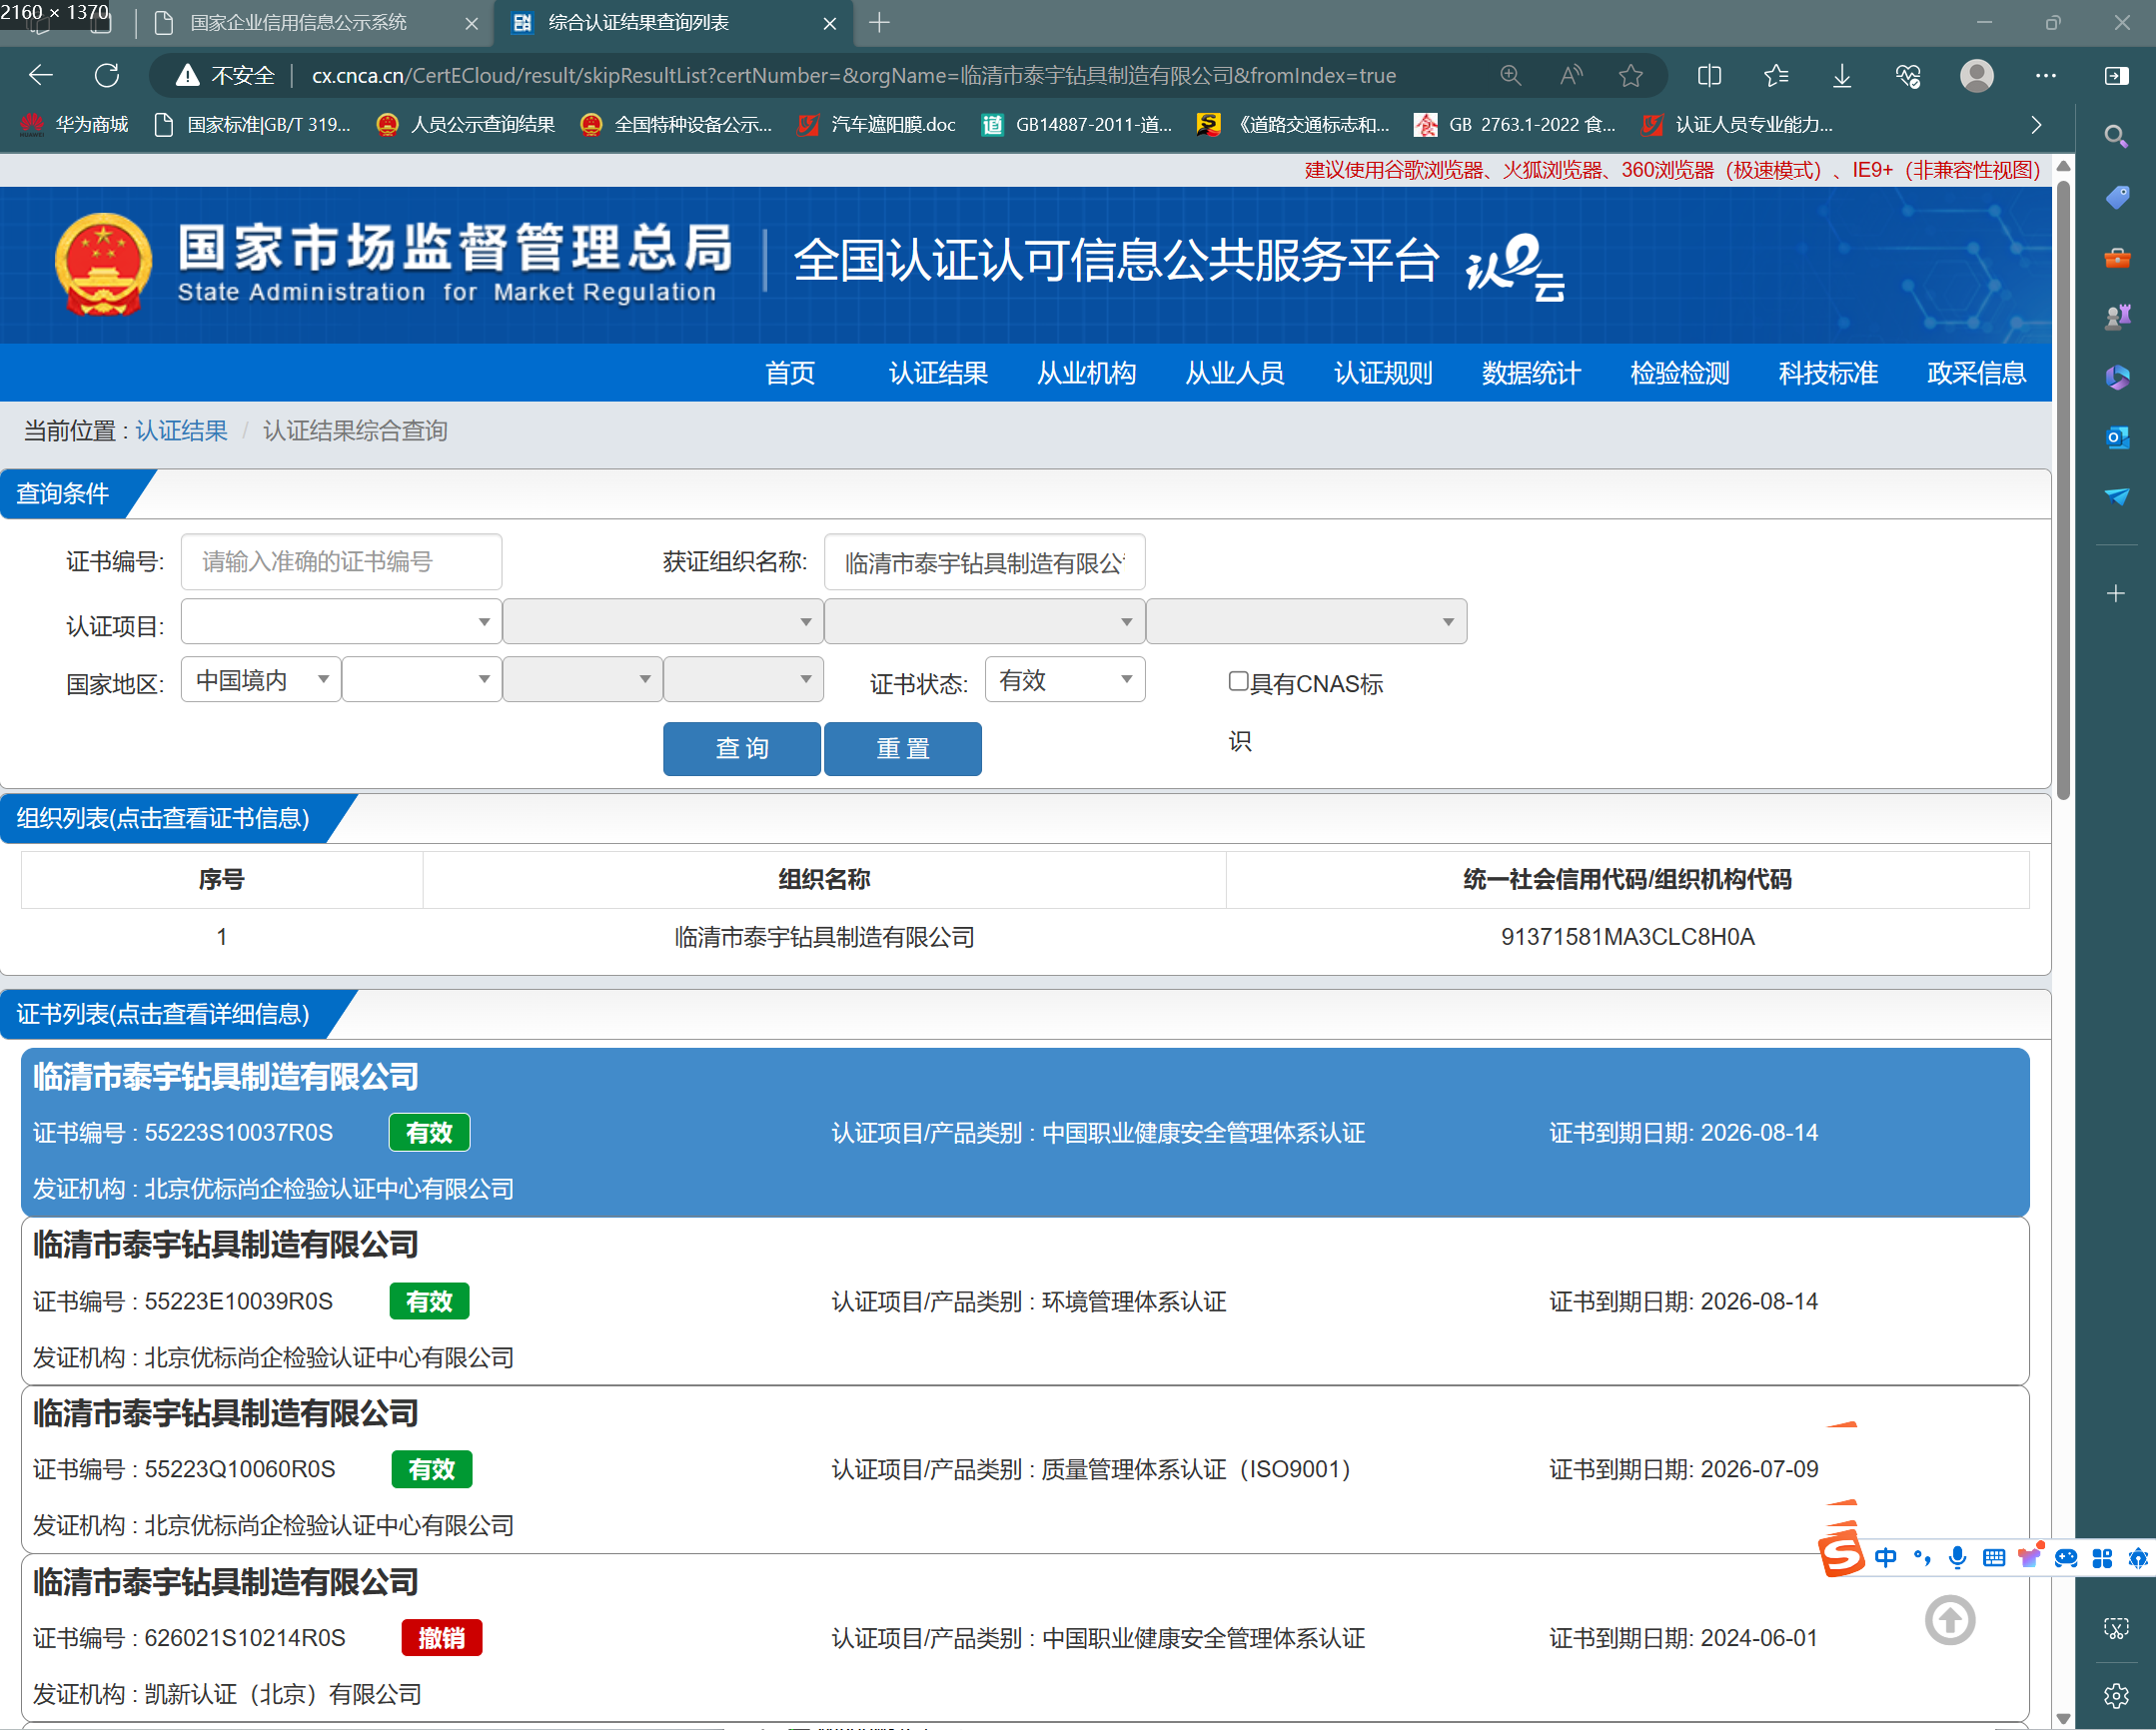Open favorites list icon
Viewport: 2156px width, 1730px height.
coord(1776,75)
